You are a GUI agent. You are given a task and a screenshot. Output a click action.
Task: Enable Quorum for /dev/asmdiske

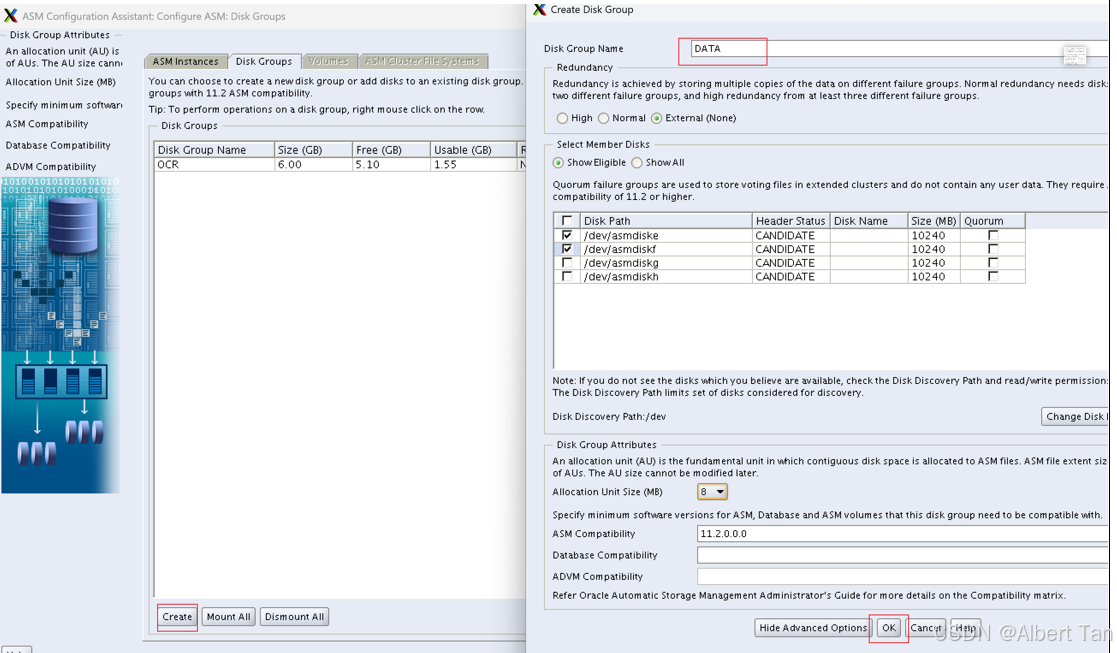[x=993, y=235]
